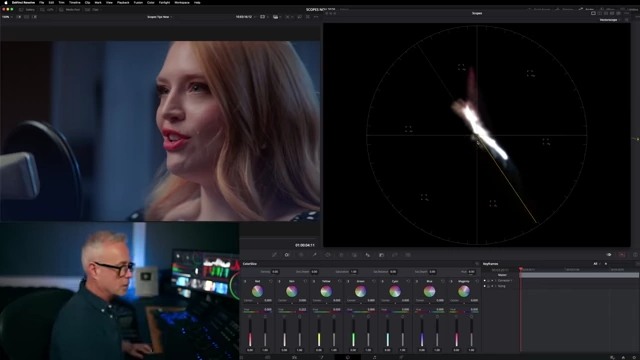Image resolution: width=640 pixels, height=360 pixels.
Task: Open Vectorscope settings icon in Scopes window
Action: click(x=627, y=20)
